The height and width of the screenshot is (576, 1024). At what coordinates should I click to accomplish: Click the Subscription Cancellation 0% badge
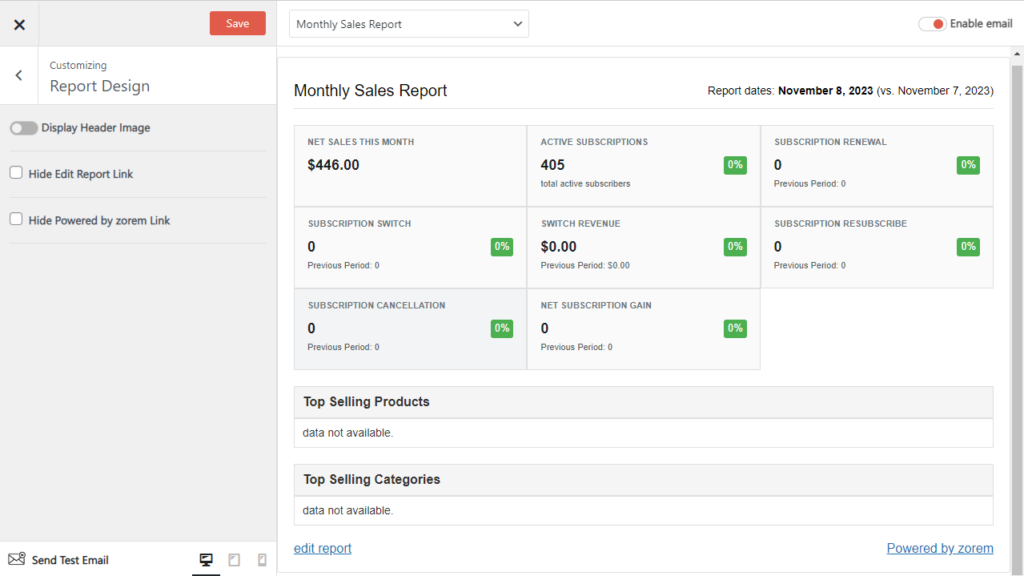502,328
